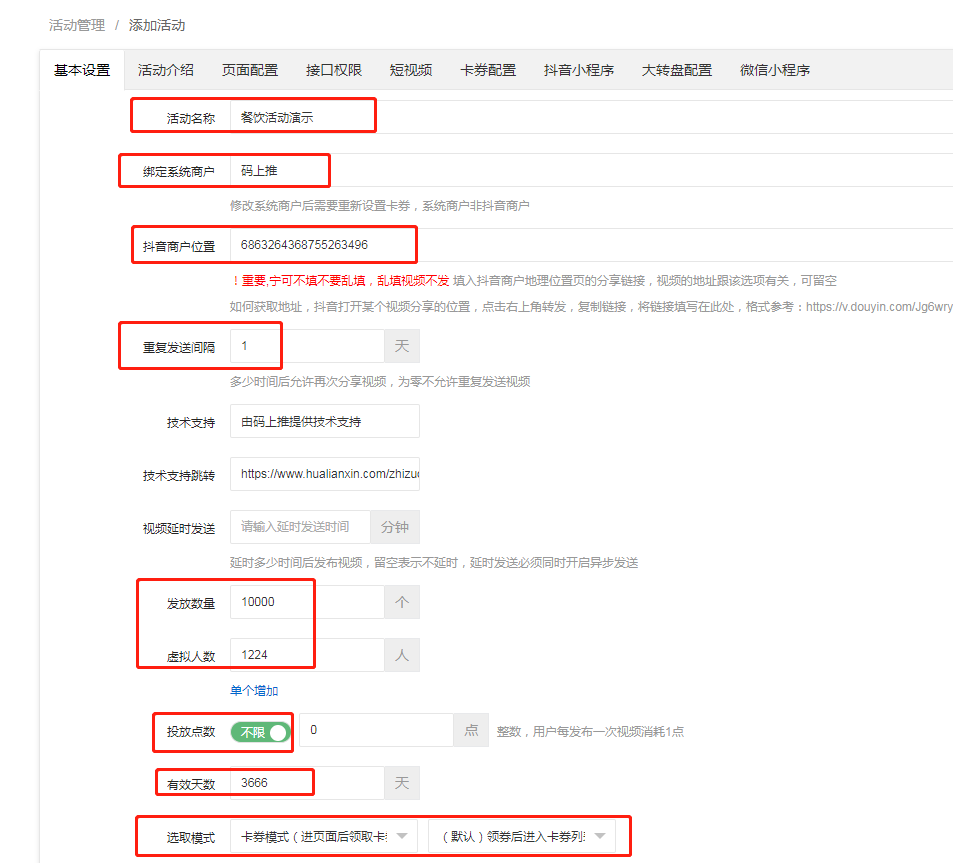This screenshot has height=863, width=953.
Task: Click the 单个增加 link
Action: (x=253, y=690)
